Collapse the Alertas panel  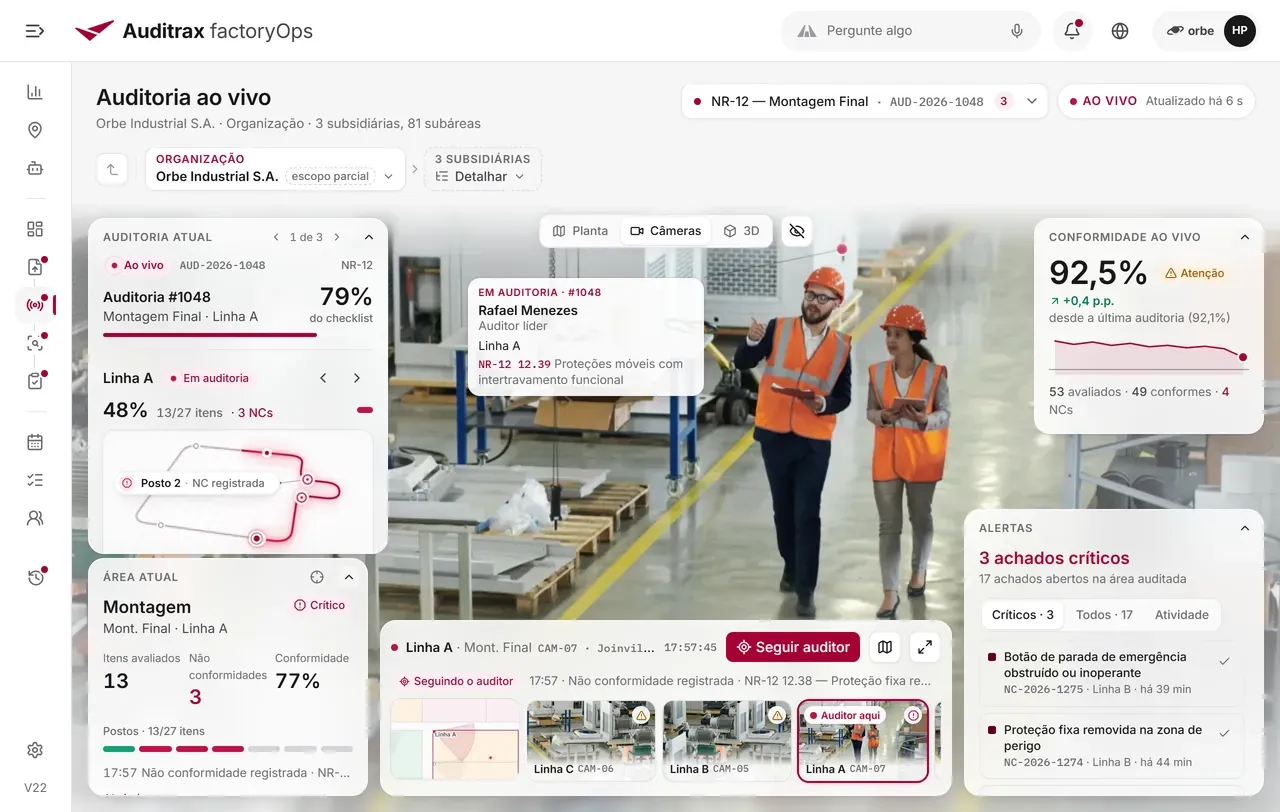1245,528
